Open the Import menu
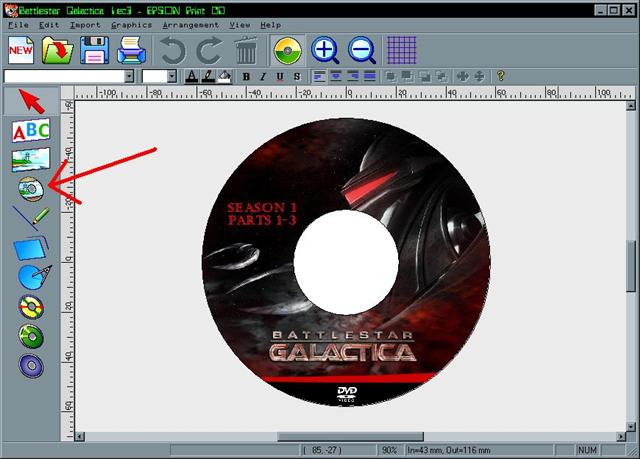The image size is (640, 459). [85, 25]
